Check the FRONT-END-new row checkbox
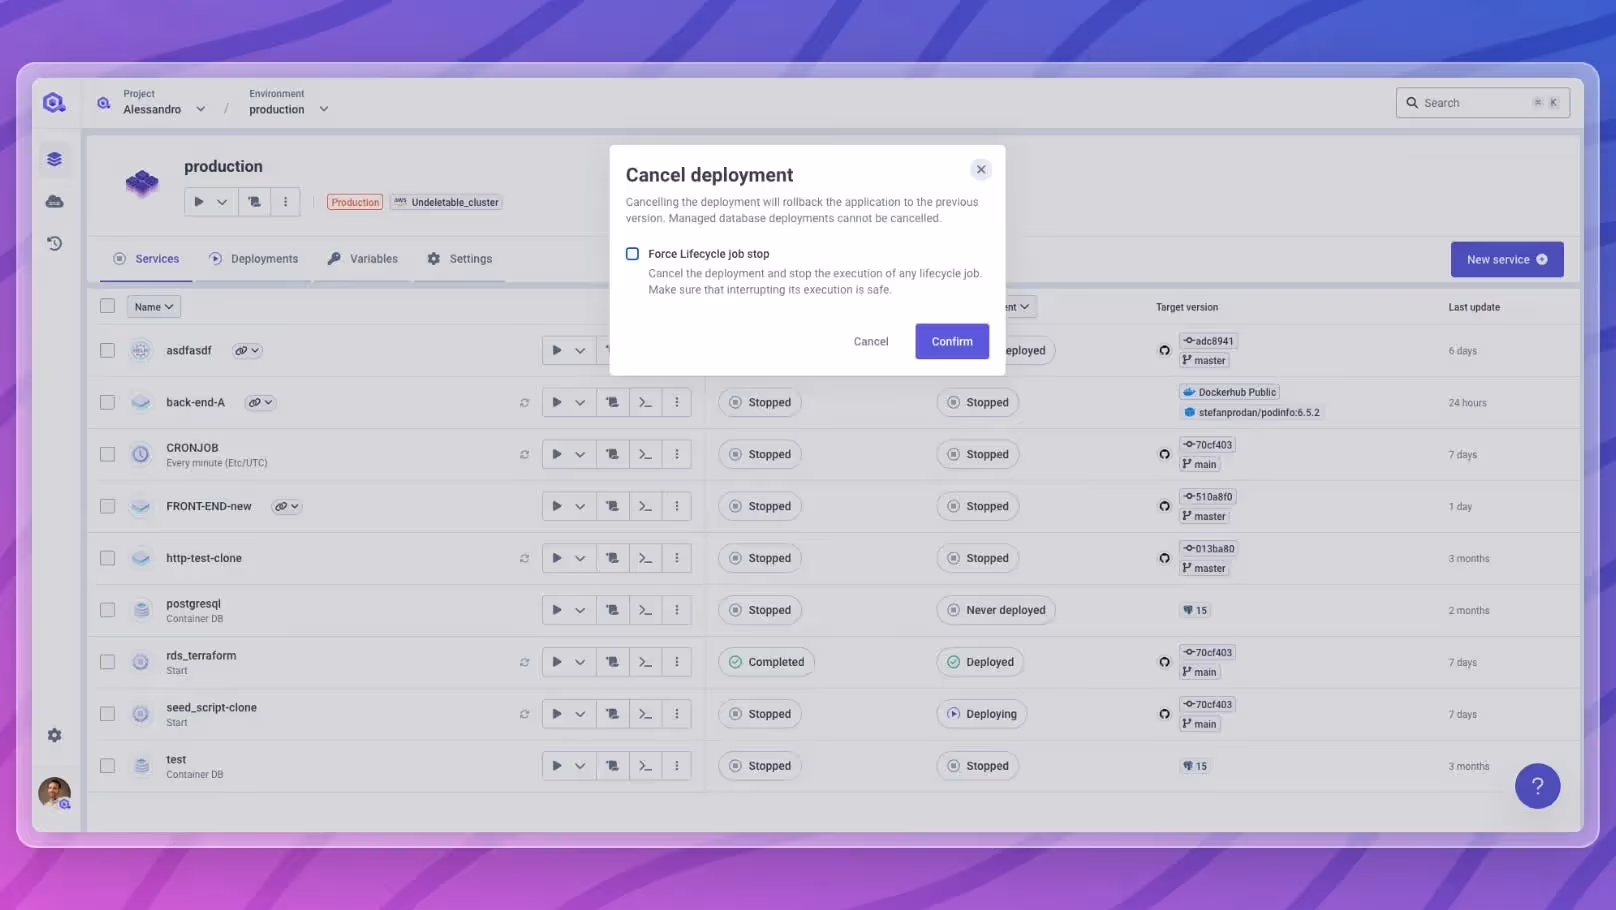This screenshot has height=910, width=1616. click(107, 506)
